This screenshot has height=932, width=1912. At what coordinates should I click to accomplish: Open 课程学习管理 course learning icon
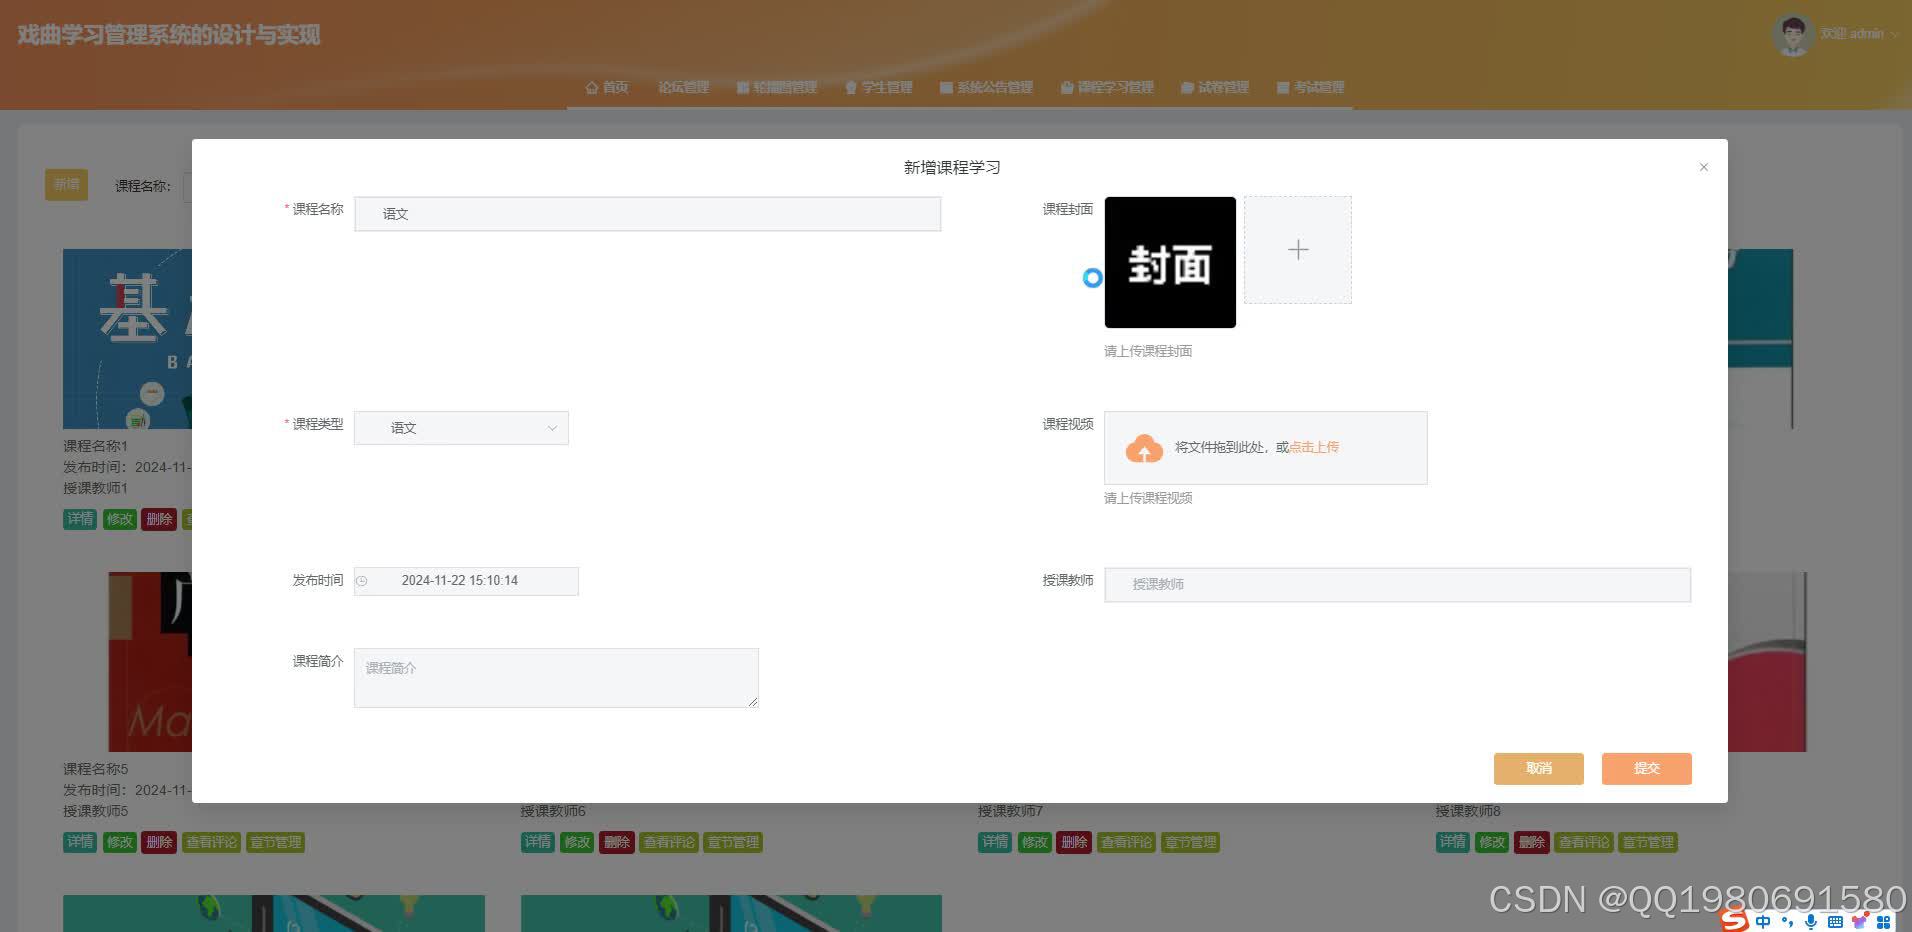tap(1066, 87)
